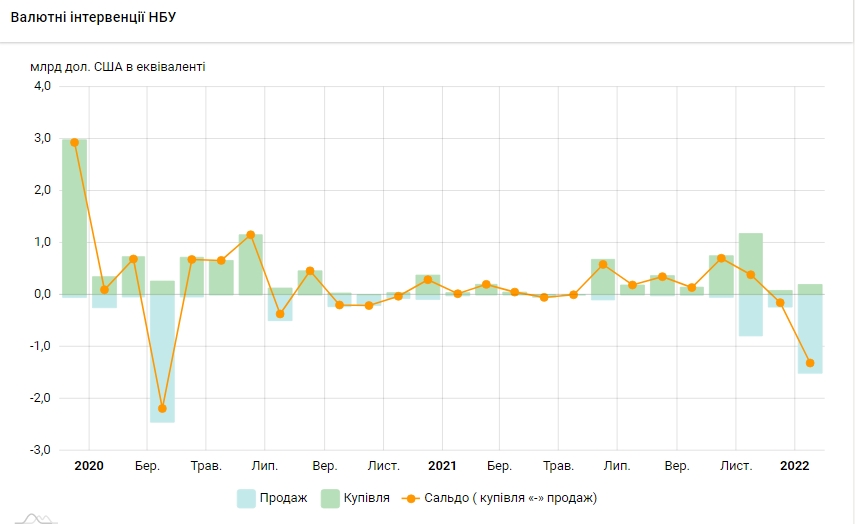Viewport: 855px width, 524px height.
Task: Select the last saldo point at chart's right end
Action: pyautogui.click(x=810, y=363)
